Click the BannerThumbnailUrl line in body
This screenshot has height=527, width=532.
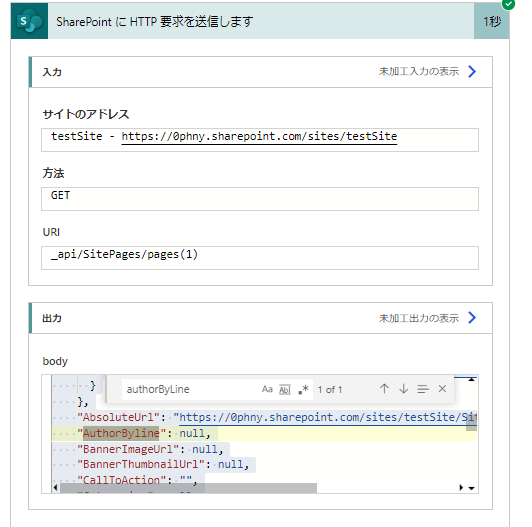[163, 464]
